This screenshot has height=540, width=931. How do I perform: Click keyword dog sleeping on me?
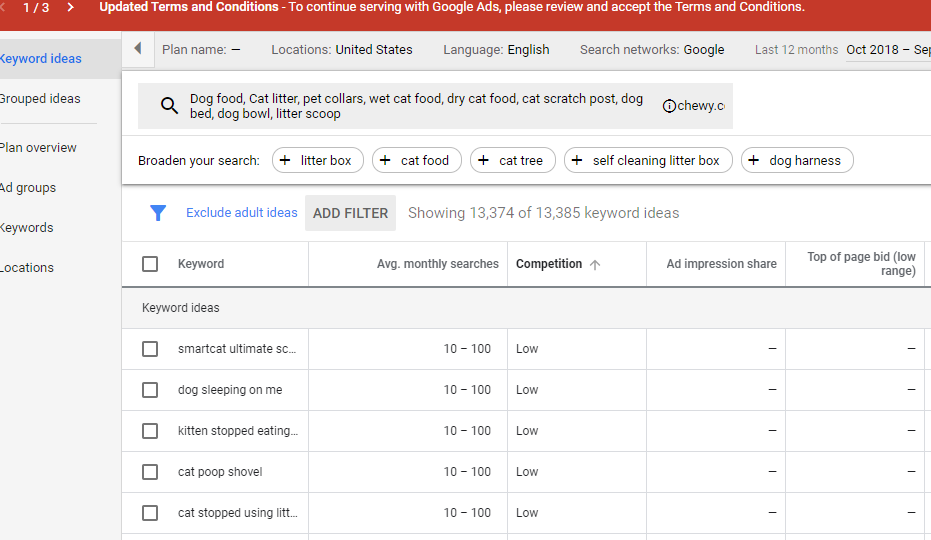[230, 390]
